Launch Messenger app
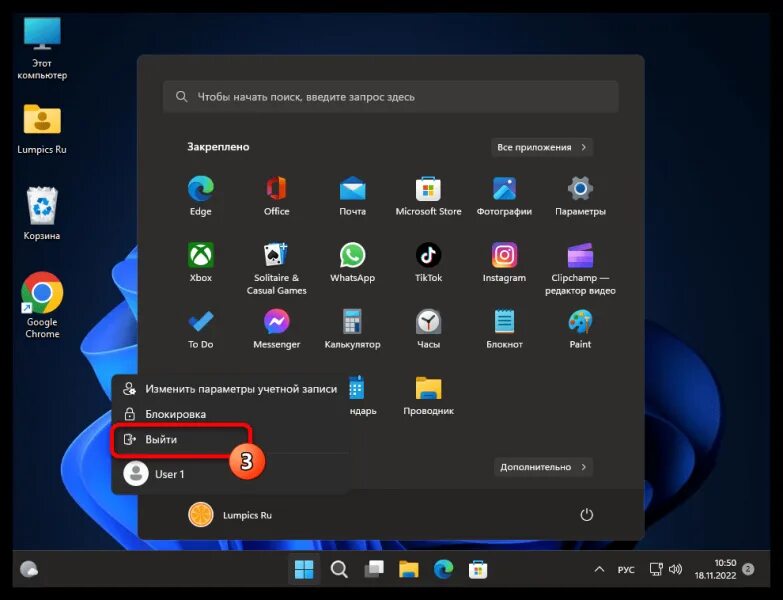 (276, 328)
